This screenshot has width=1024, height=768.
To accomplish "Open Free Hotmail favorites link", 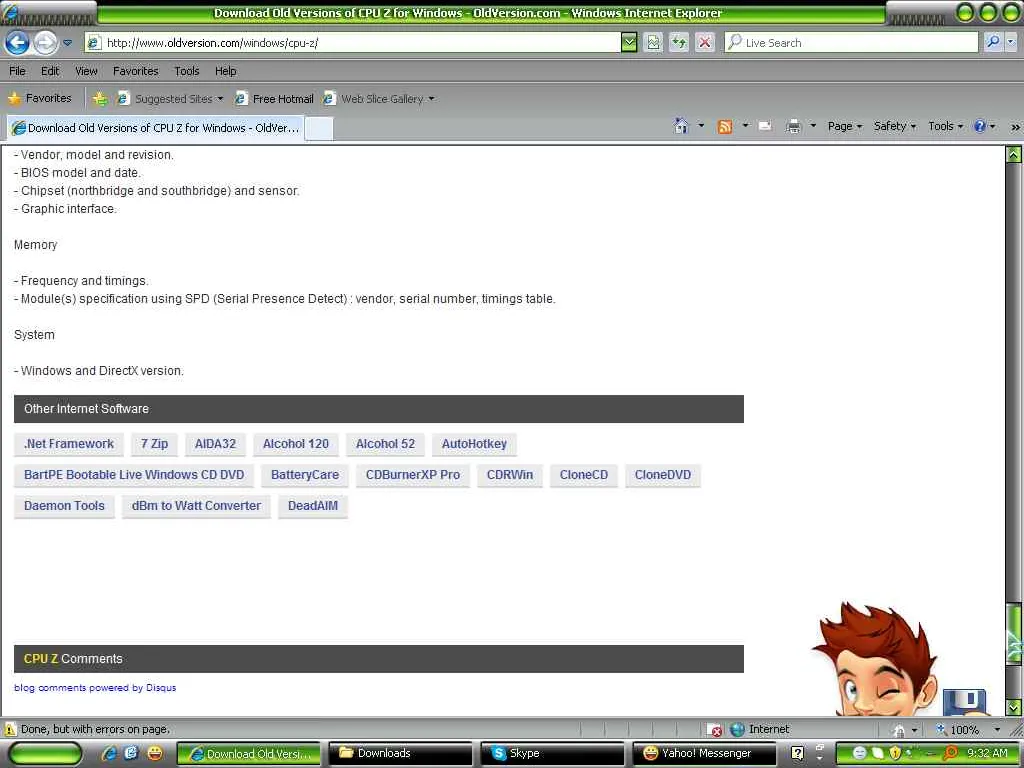I will pos(274,99).
